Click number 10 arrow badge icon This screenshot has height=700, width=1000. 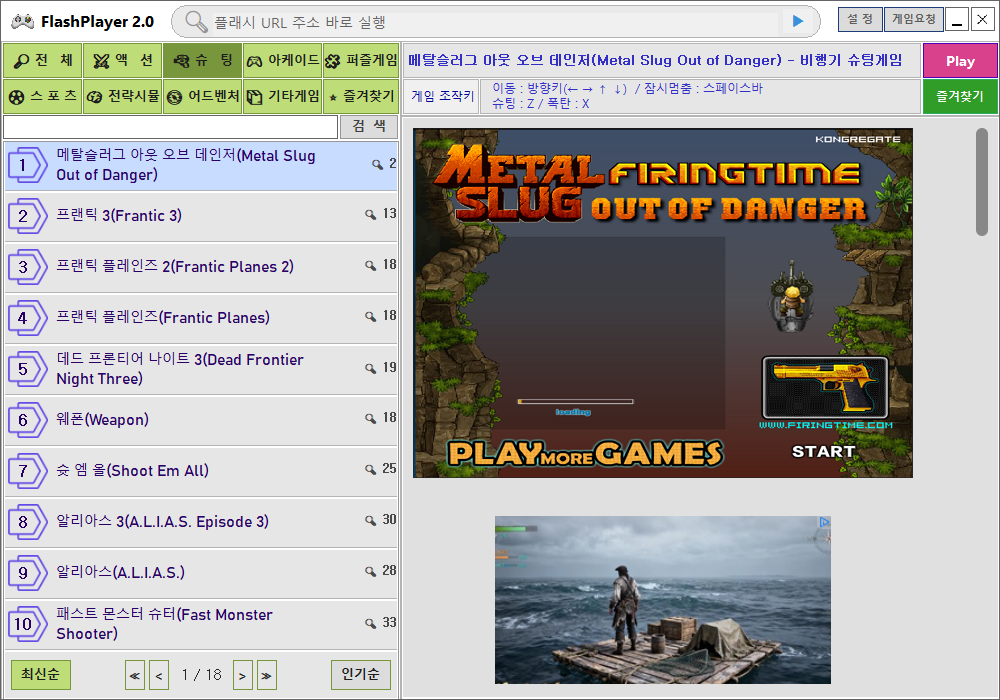tap(27, 624)
